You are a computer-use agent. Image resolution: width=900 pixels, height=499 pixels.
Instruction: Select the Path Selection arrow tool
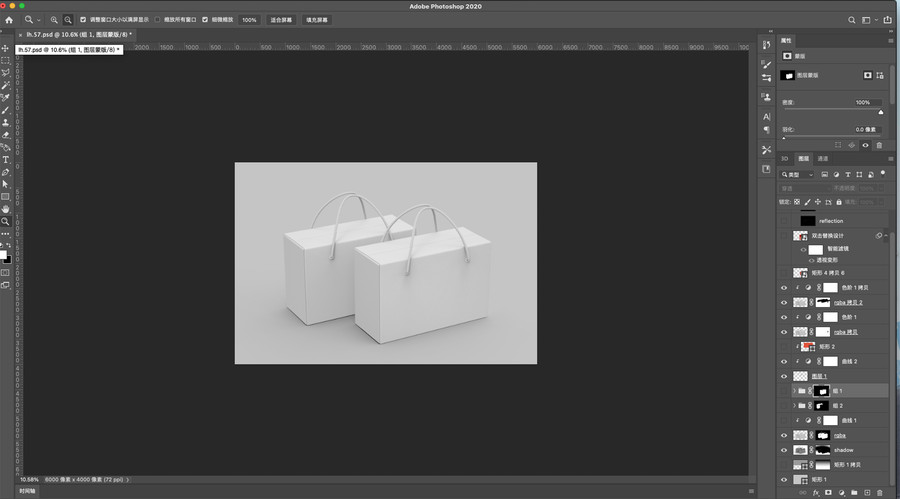coord(6,184)
